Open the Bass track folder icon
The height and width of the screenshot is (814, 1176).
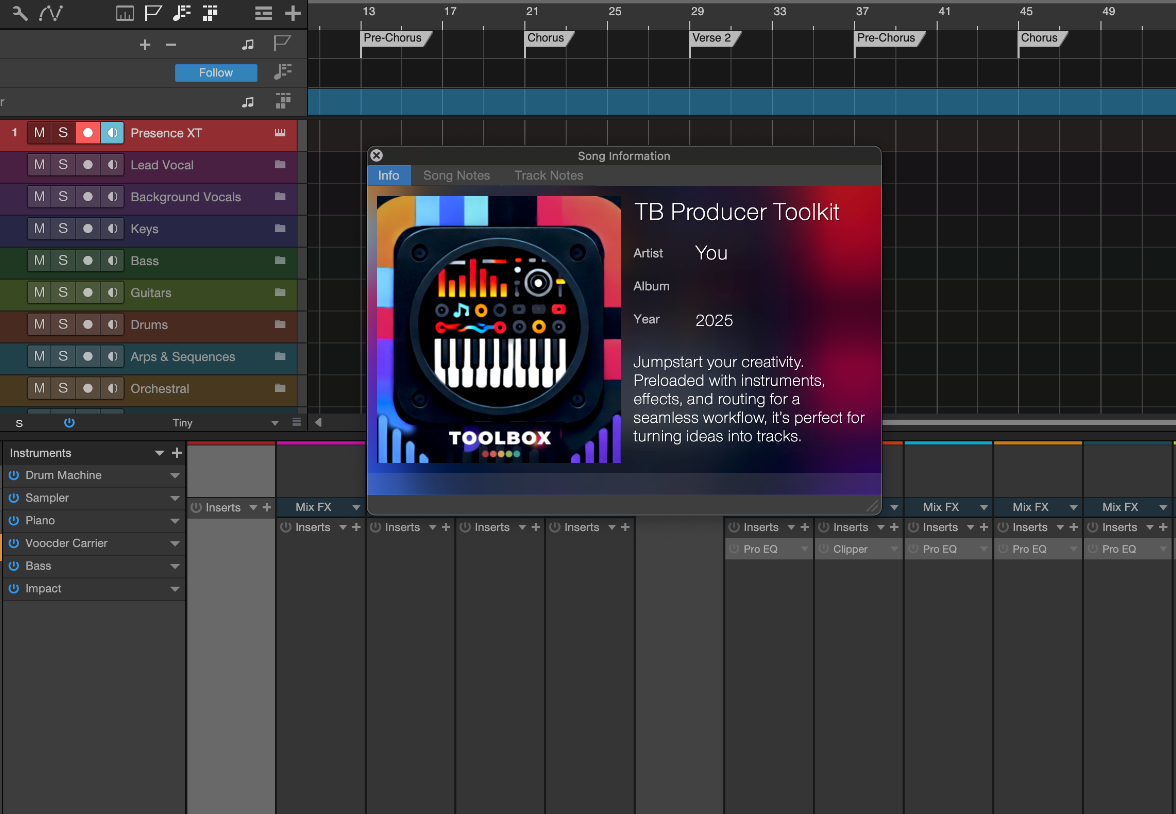pos(280,260)
